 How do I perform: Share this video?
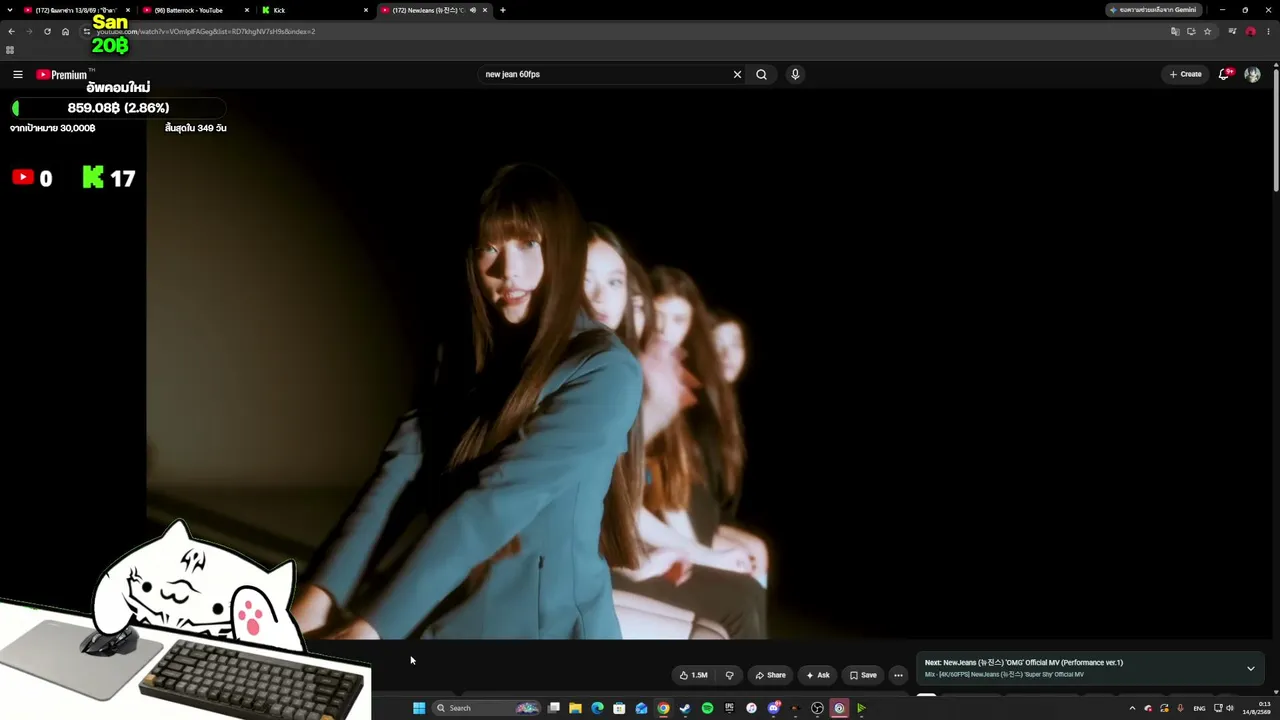point(770,675)
